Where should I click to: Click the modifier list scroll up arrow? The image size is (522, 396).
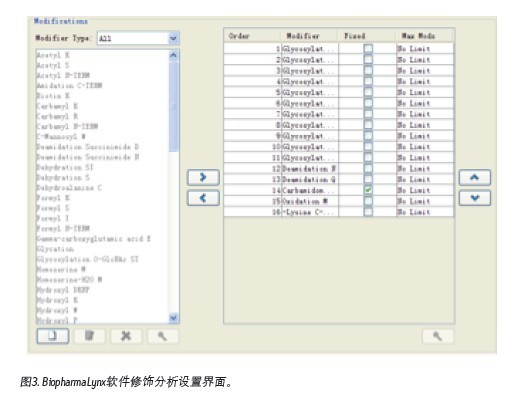pyautogui.click(x=173, y=55)
